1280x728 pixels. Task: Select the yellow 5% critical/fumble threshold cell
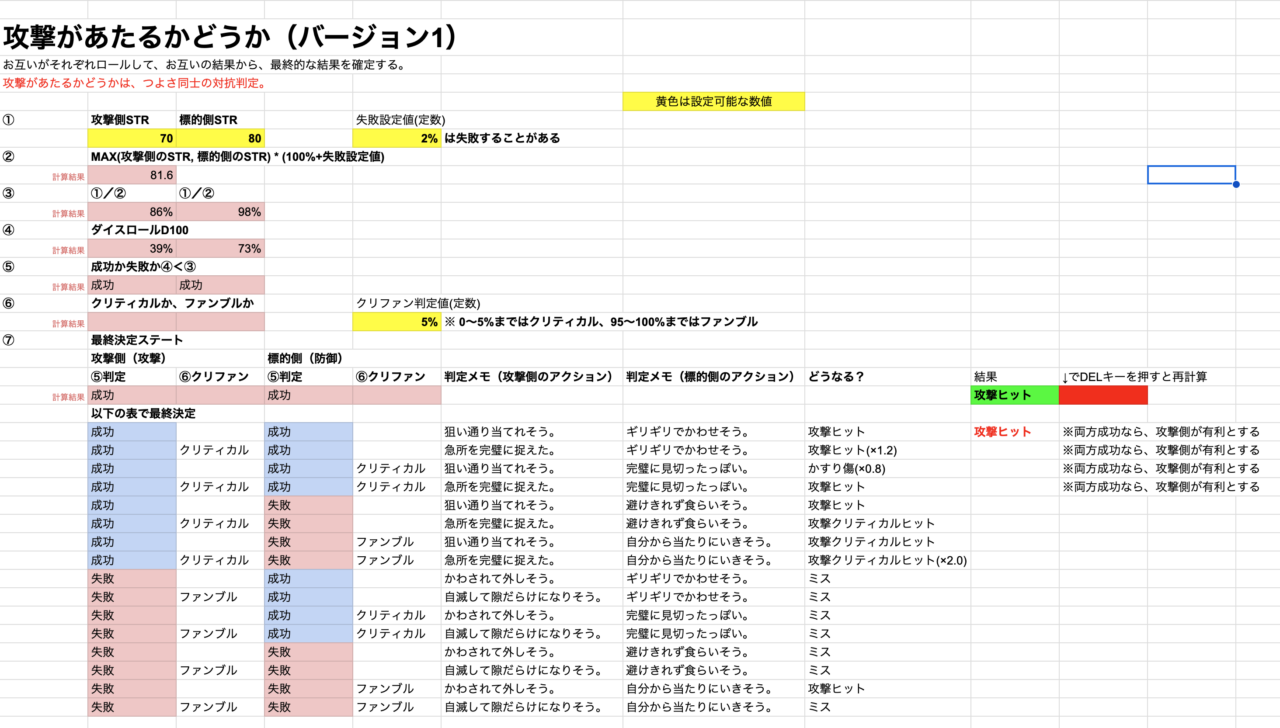(396, 322)
